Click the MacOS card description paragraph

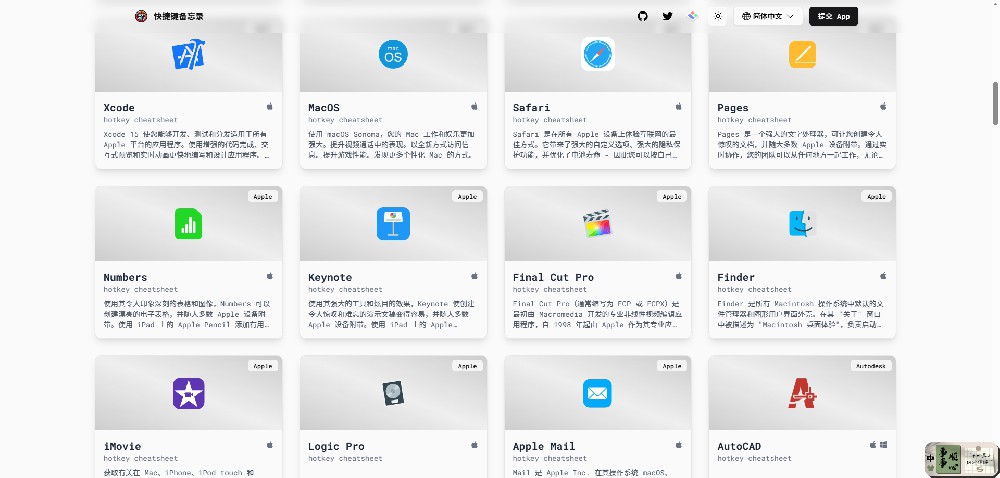tap(393, 145)
